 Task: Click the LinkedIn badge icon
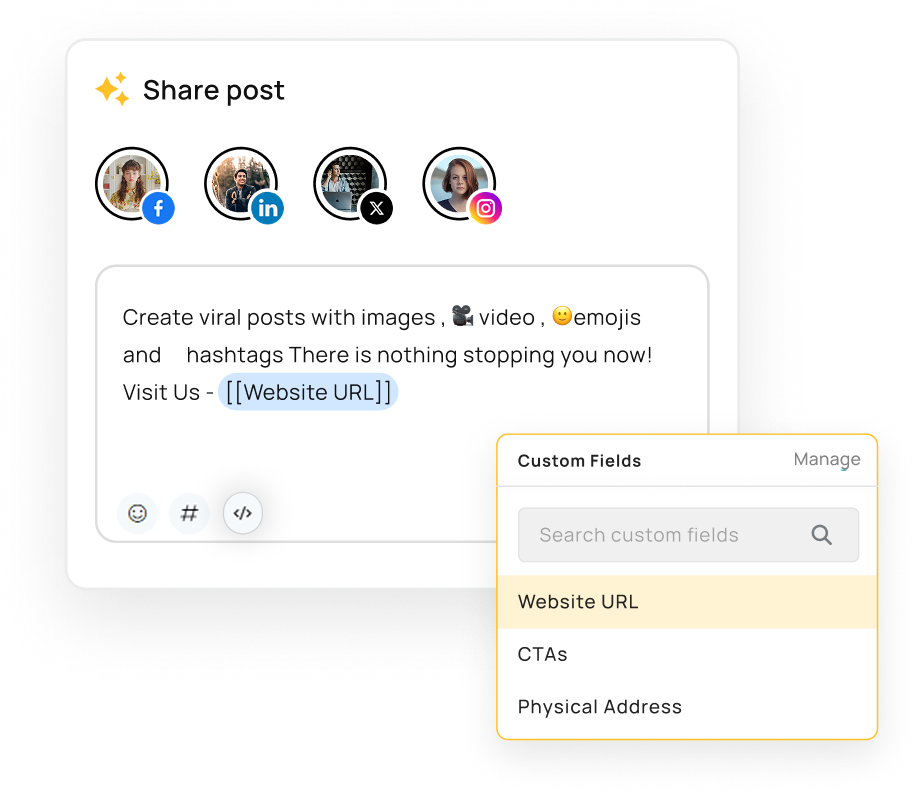tap(268, 208)
